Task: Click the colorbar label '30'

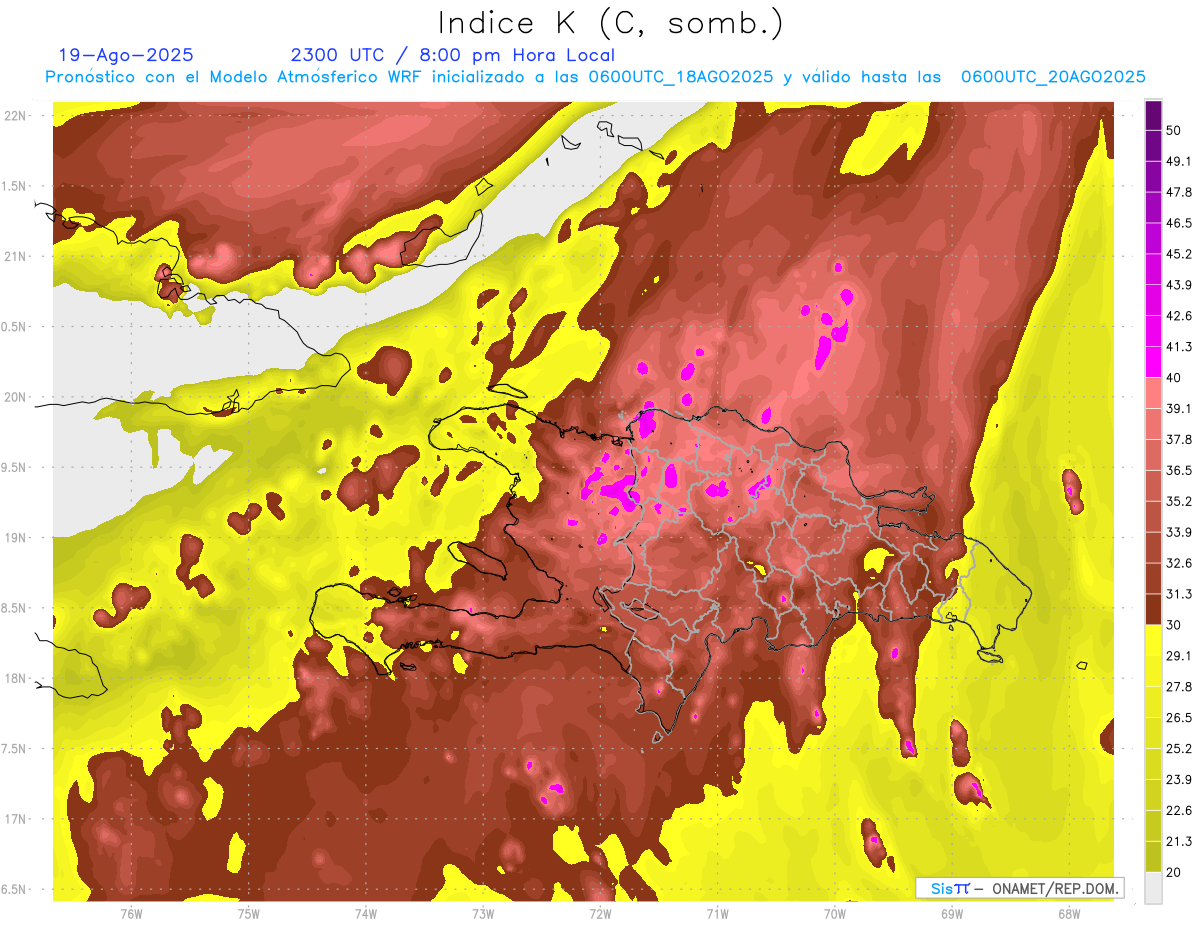Action: (1174, 625)
